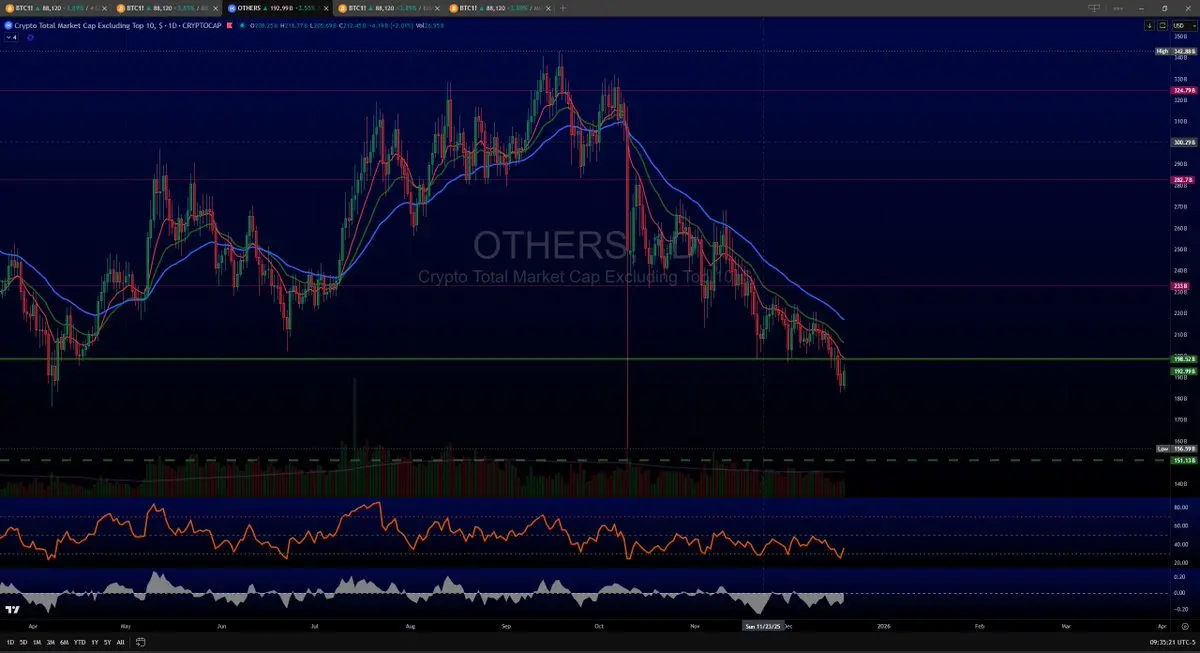The height and width of the screenshot is (653, 1200).
Task: Click the OTHERS symbol logo in legend
Action: (6, 26)
